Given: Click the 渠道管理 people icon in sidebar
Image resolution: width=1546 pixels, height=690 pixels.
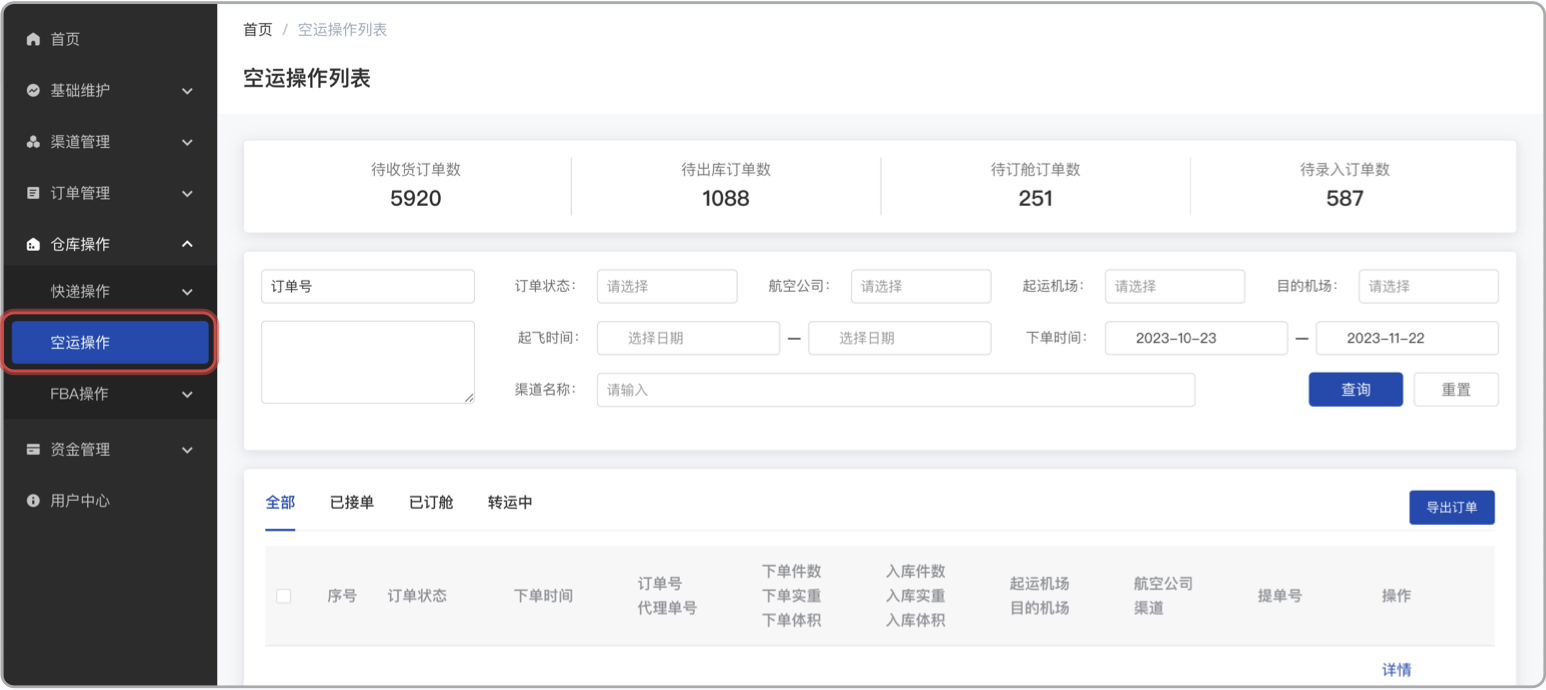Looking at the screenshot, I should (31, 141).
